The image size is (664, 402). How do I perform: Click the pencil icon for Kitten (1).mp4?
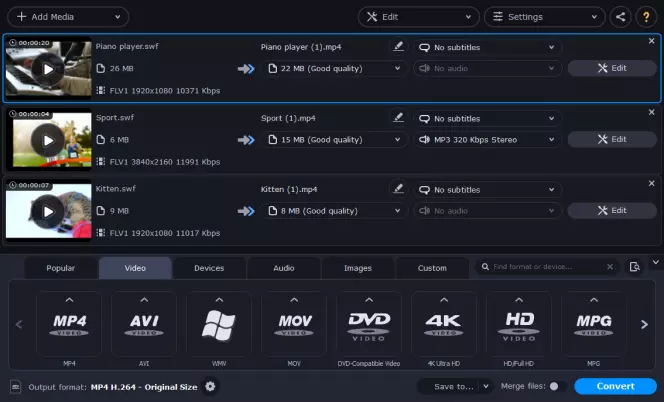tap(399, 189)
